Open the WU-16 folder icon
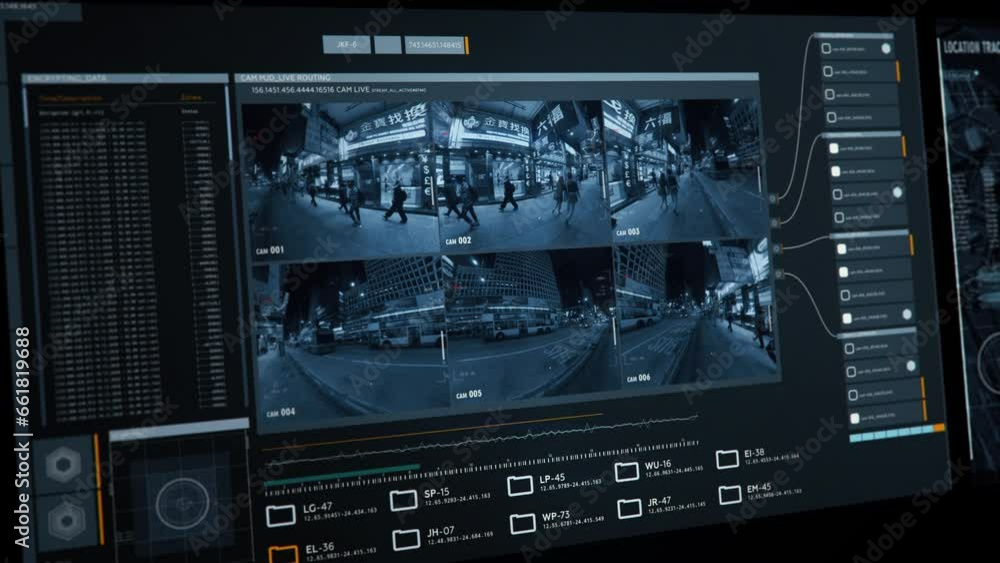1000x563 pixels. (x=626, y=471)
